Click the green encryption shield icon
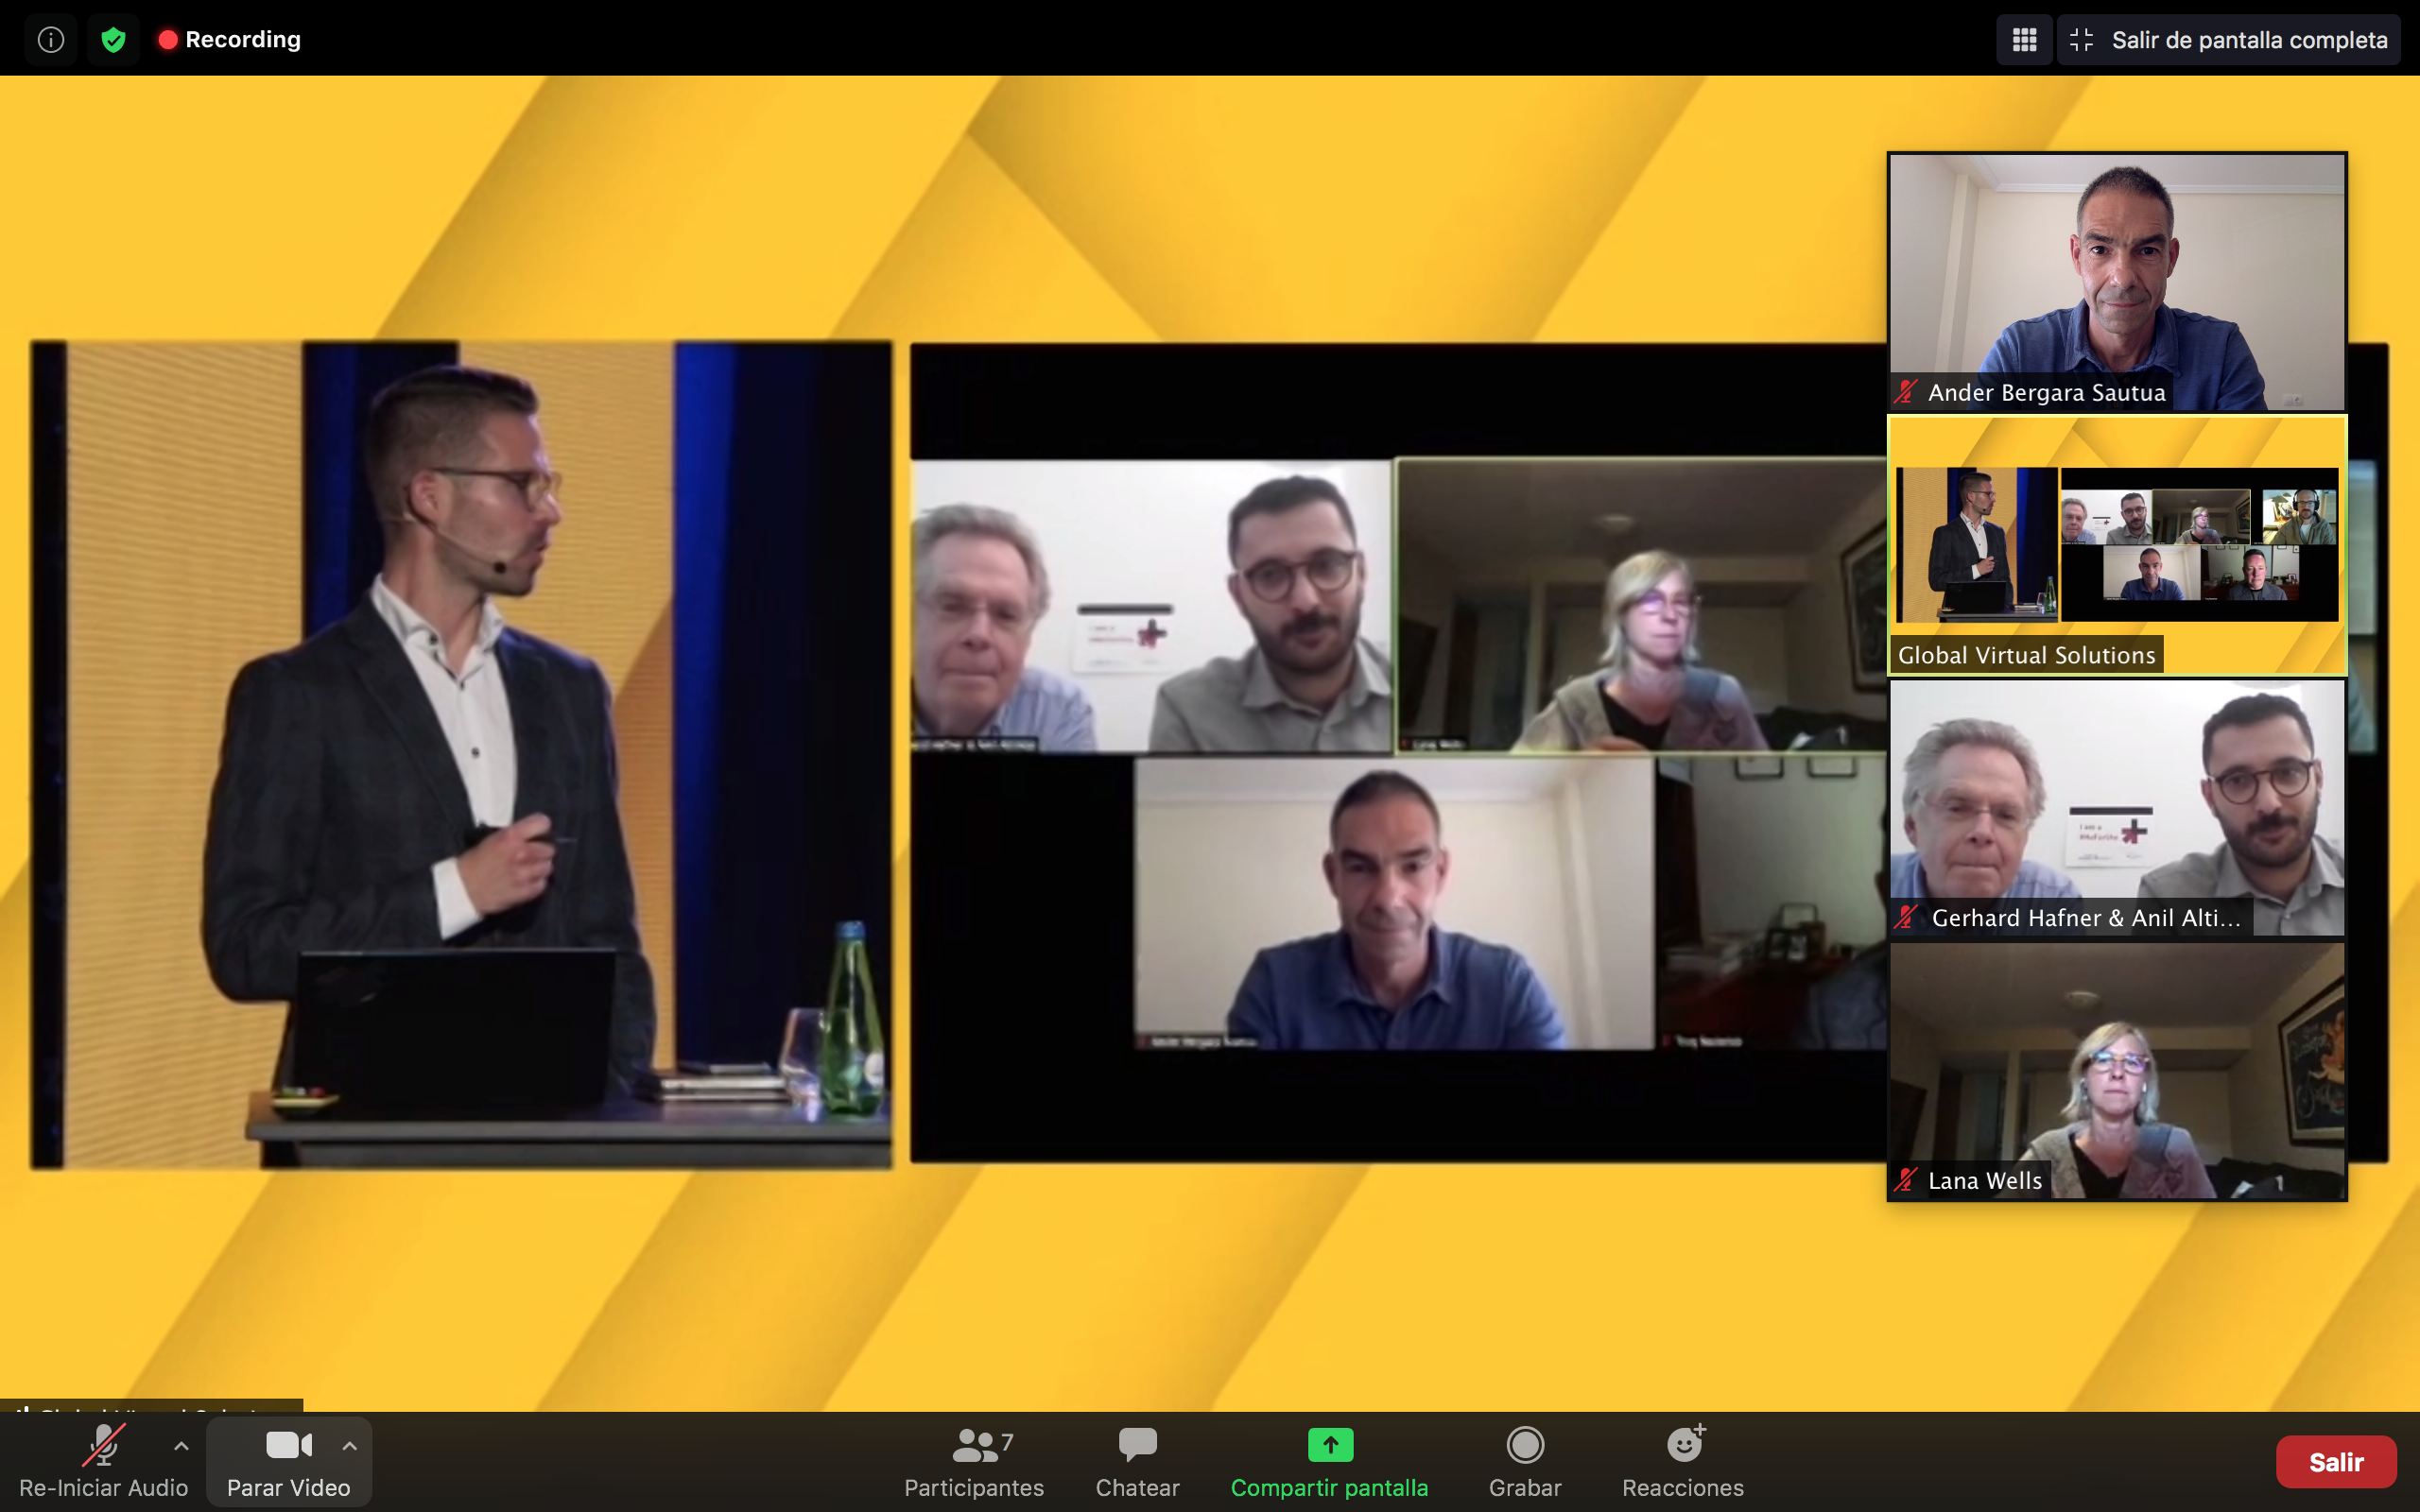2420x1512 pixels. [113, 39]
